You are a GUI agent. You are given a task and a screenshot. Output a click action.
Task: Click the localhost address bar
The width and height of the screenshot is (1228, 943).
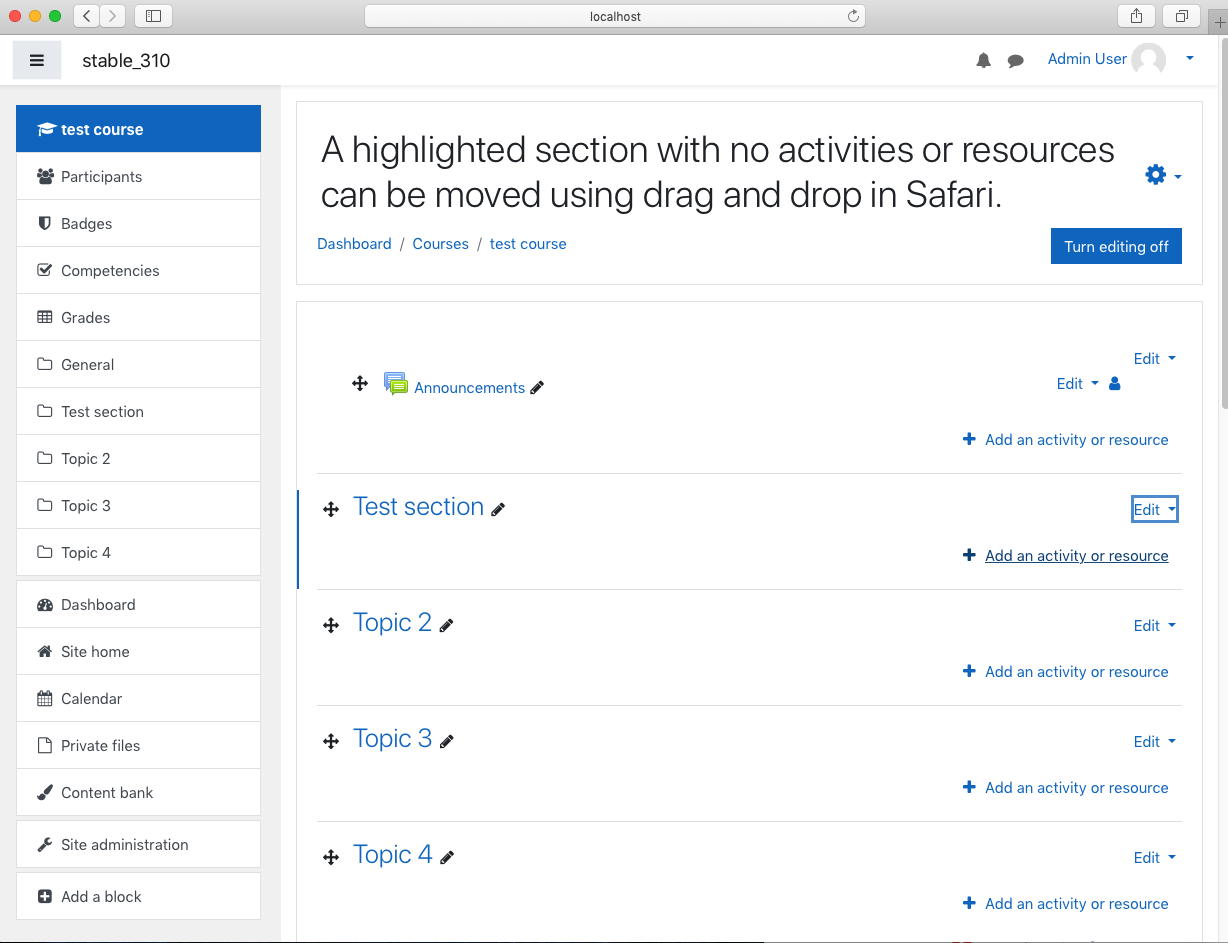(x=615, y=16)
